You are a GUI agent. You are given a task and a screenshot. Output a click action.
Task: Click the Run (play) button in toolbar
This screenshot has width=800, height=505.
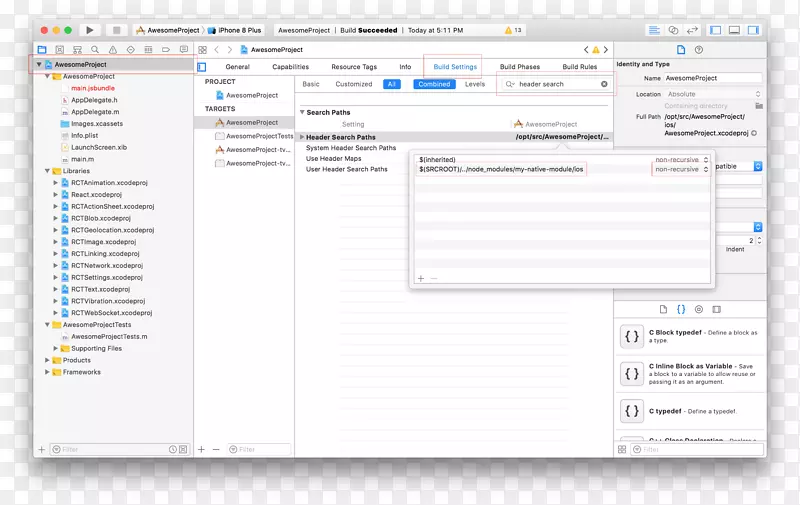pyautogui.click(x=90, y=31)
